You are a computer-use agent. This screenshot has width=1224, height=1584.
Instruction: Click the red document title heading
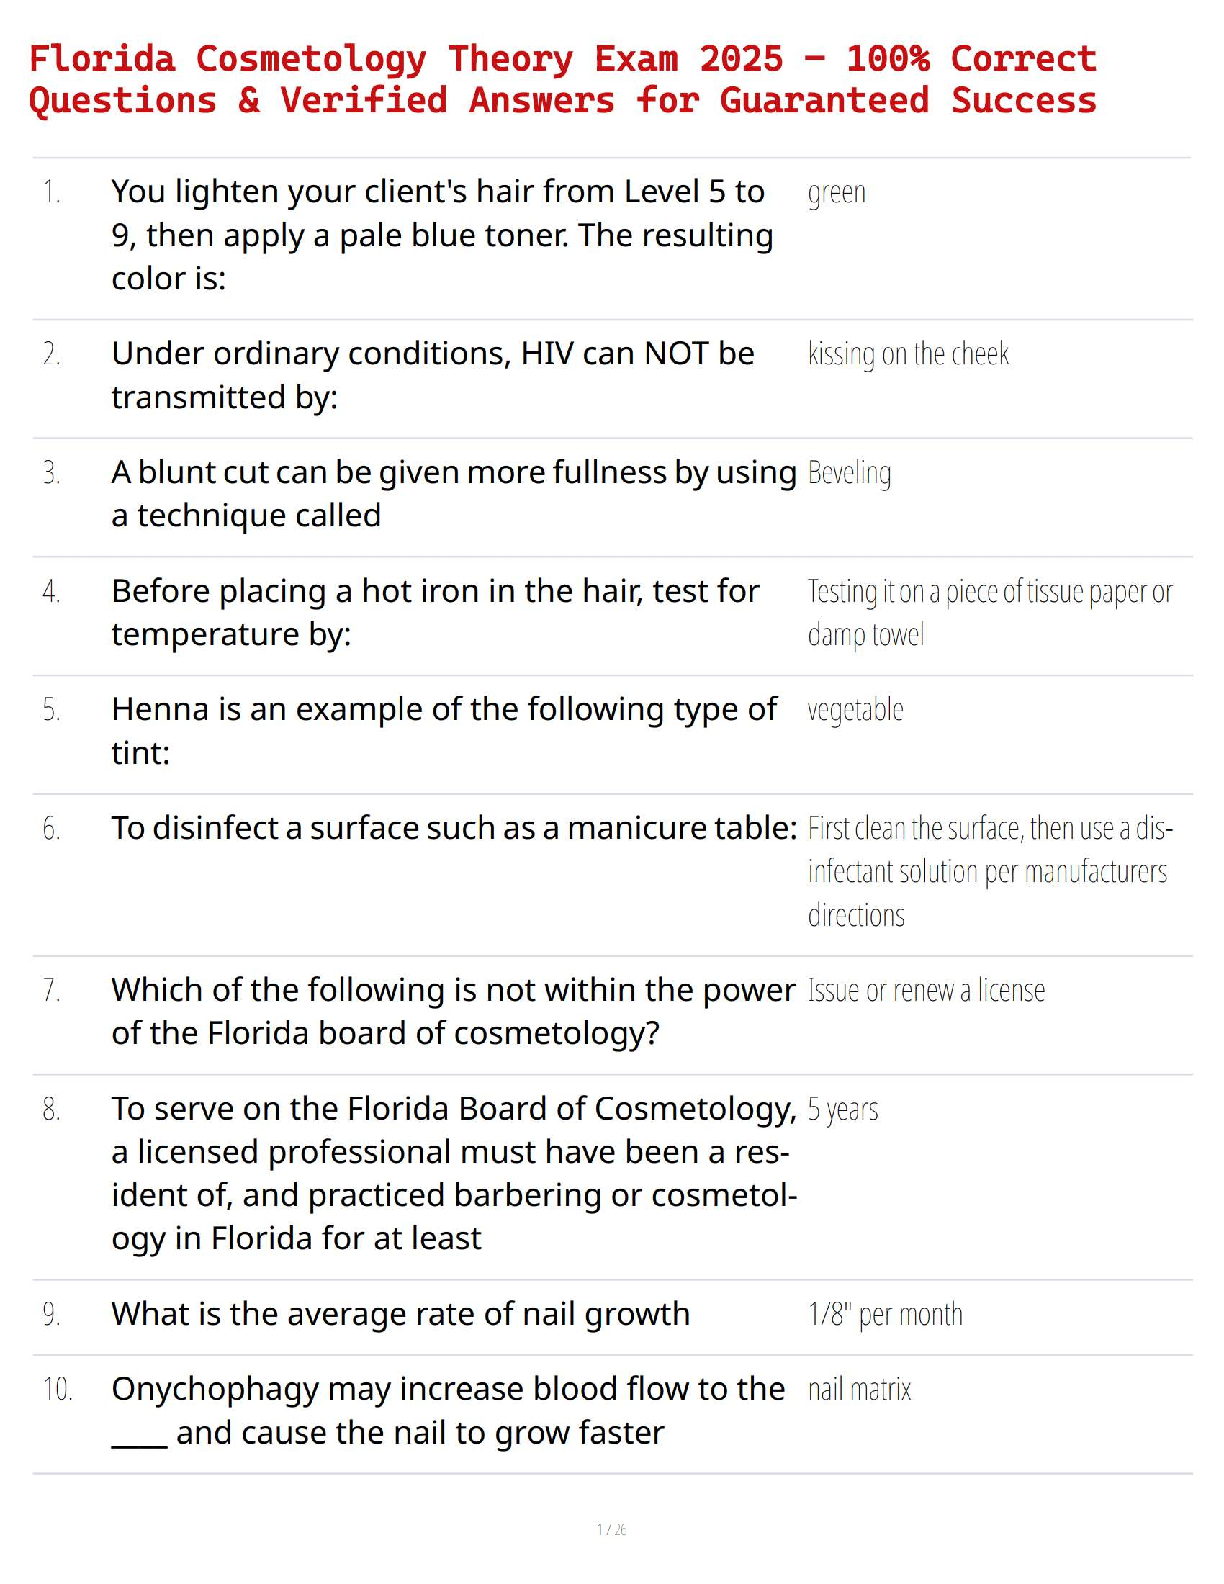[562, 80]
